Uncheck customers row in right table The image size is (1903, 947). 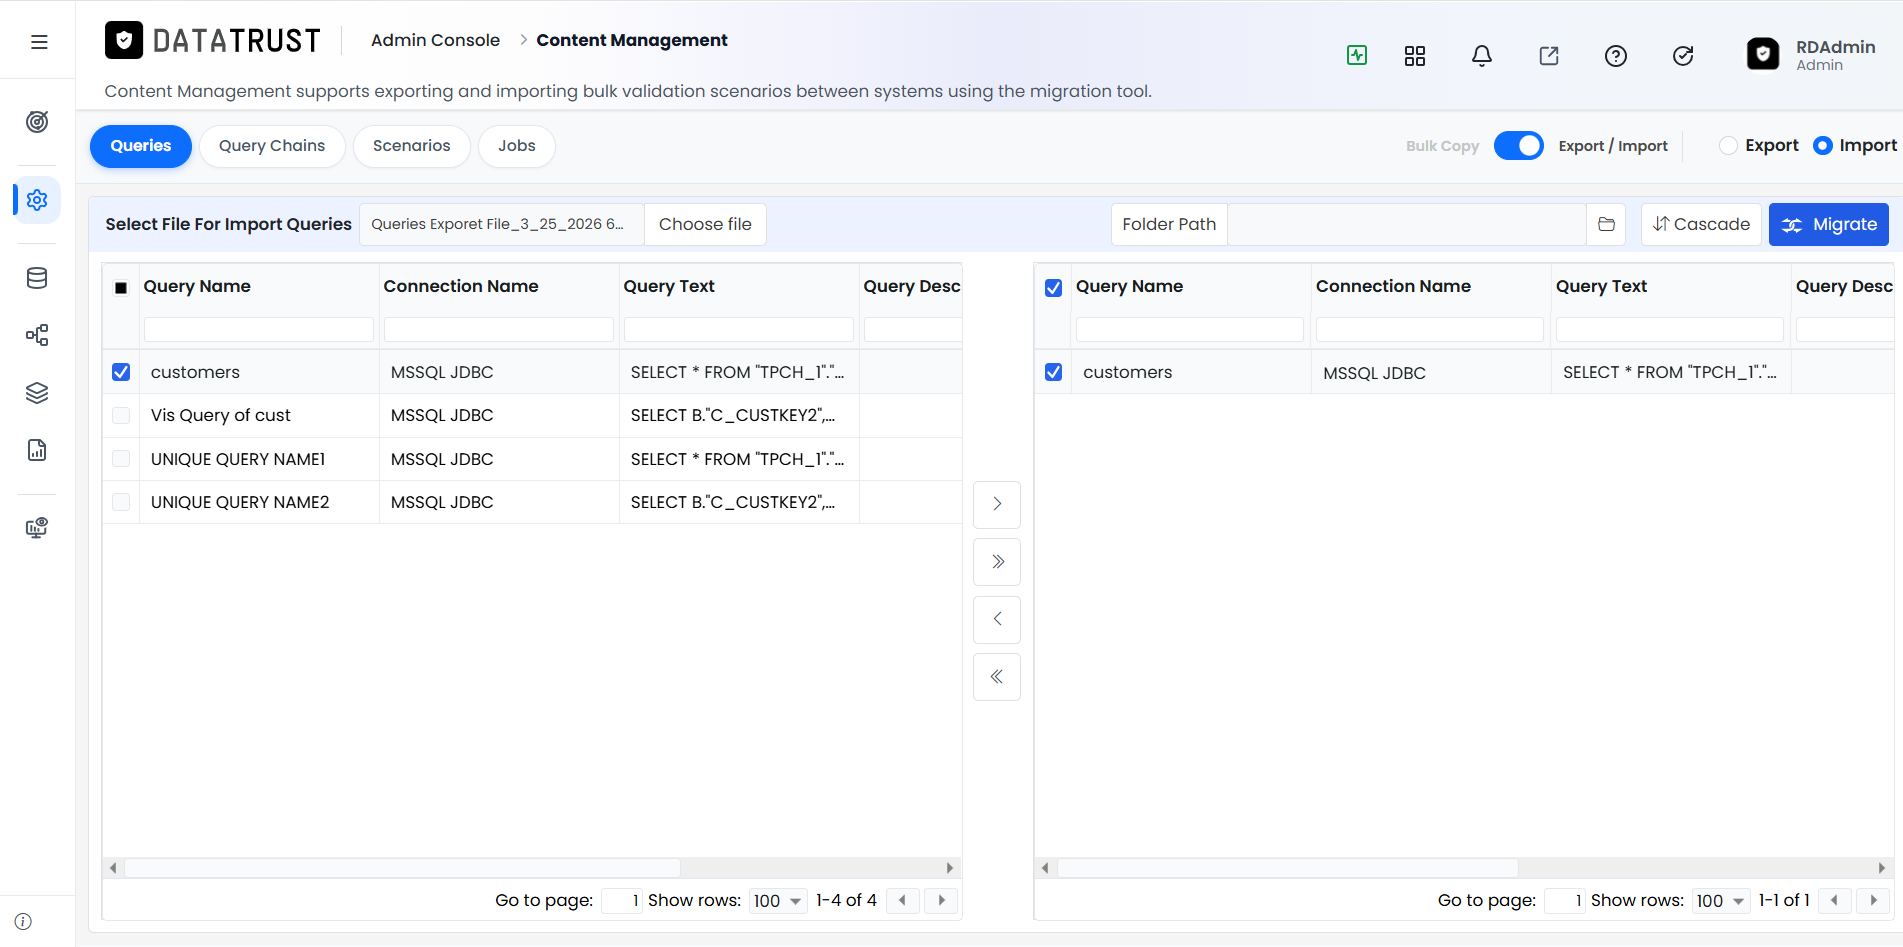(1053, 372)
